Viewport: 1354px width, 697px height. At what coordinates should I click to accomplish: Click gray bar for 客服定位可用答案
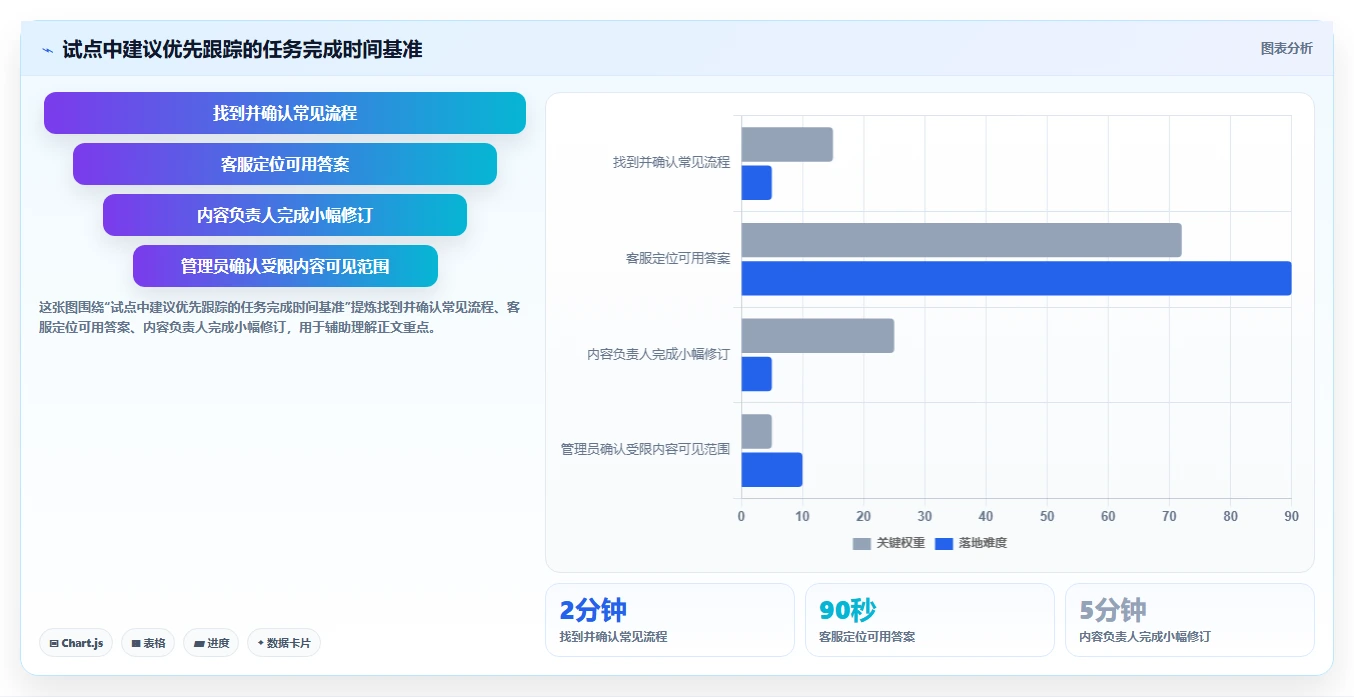pyautogui.click(x=961, y=240)
